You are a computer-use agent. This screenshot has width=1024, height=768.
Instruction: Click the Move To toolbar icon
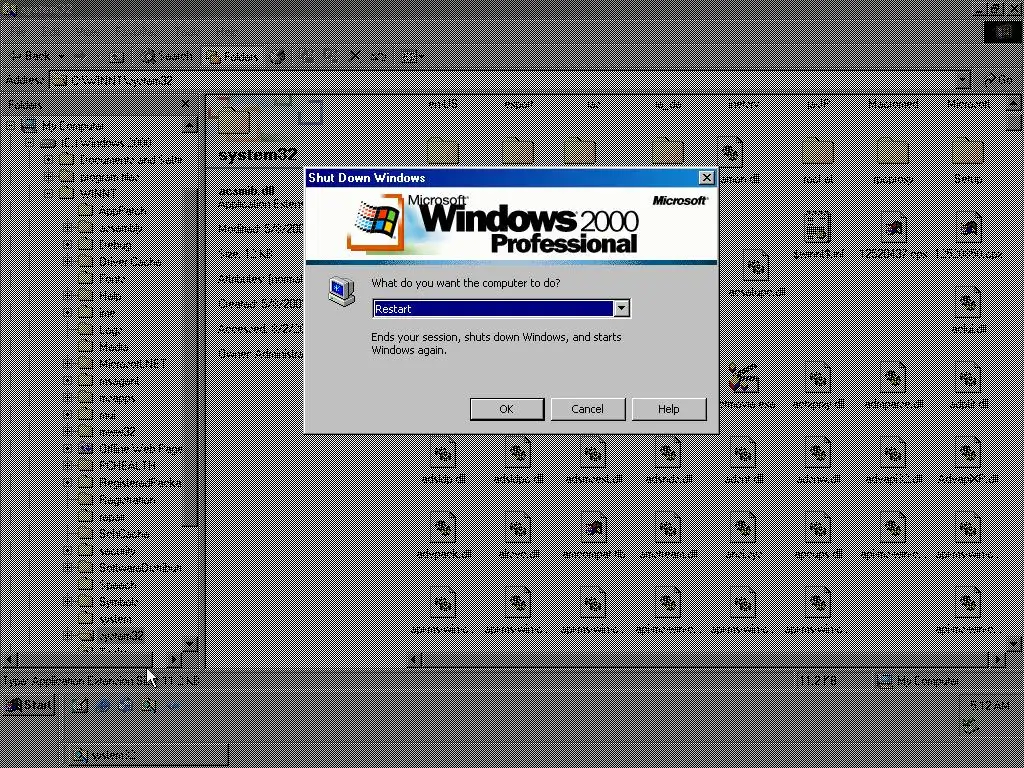306,56
